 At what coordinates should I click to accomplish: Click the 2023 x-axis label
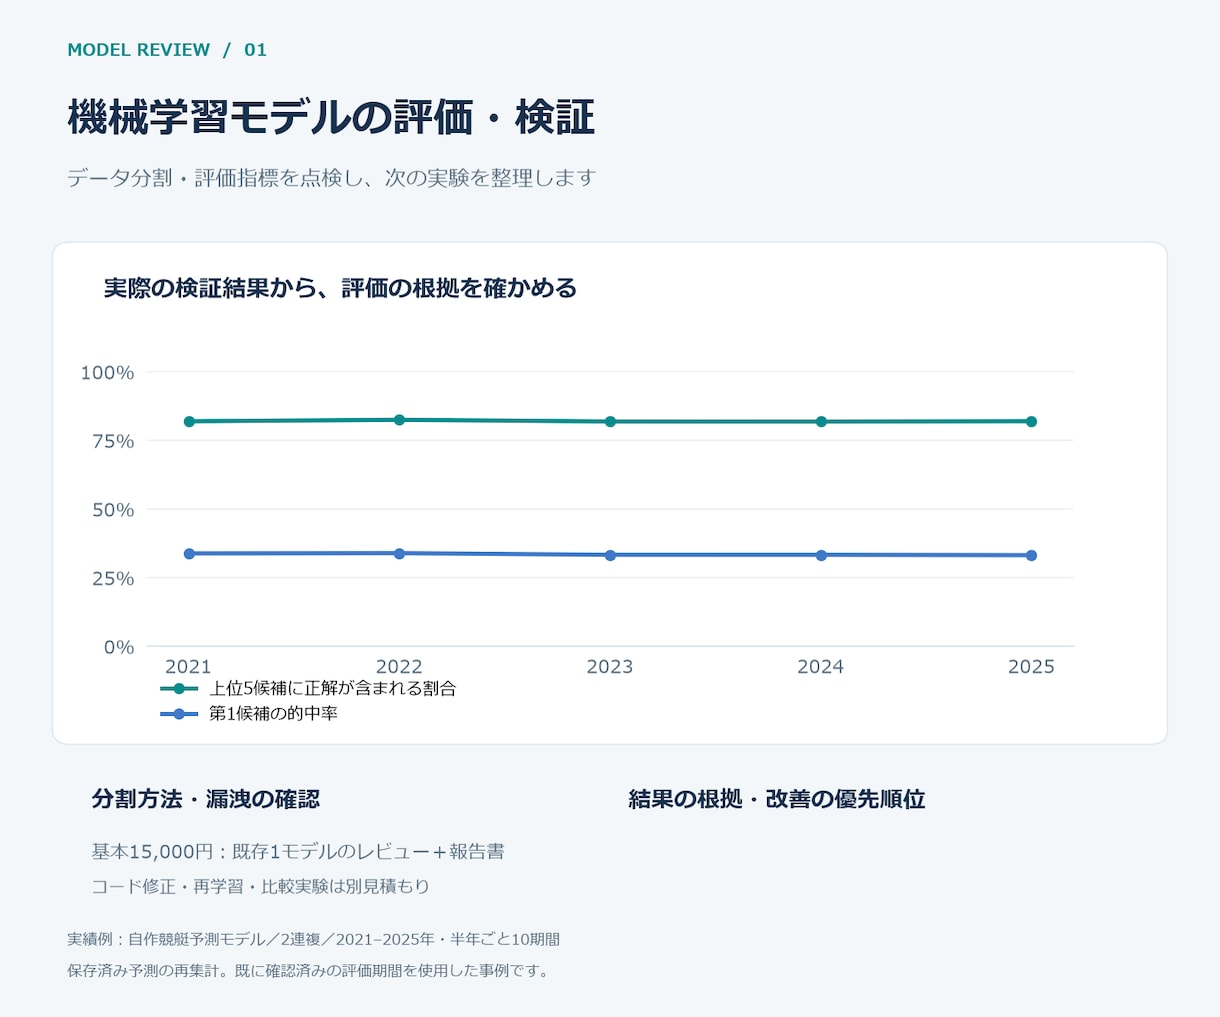tap(610, 667)
